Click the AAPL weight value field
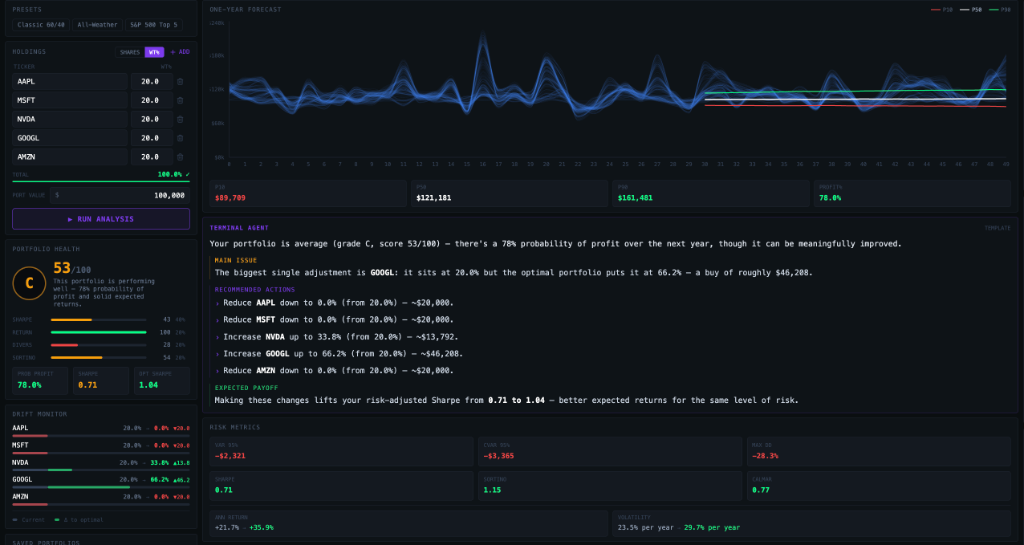The image size is (1024, 545). click(152, 82)
